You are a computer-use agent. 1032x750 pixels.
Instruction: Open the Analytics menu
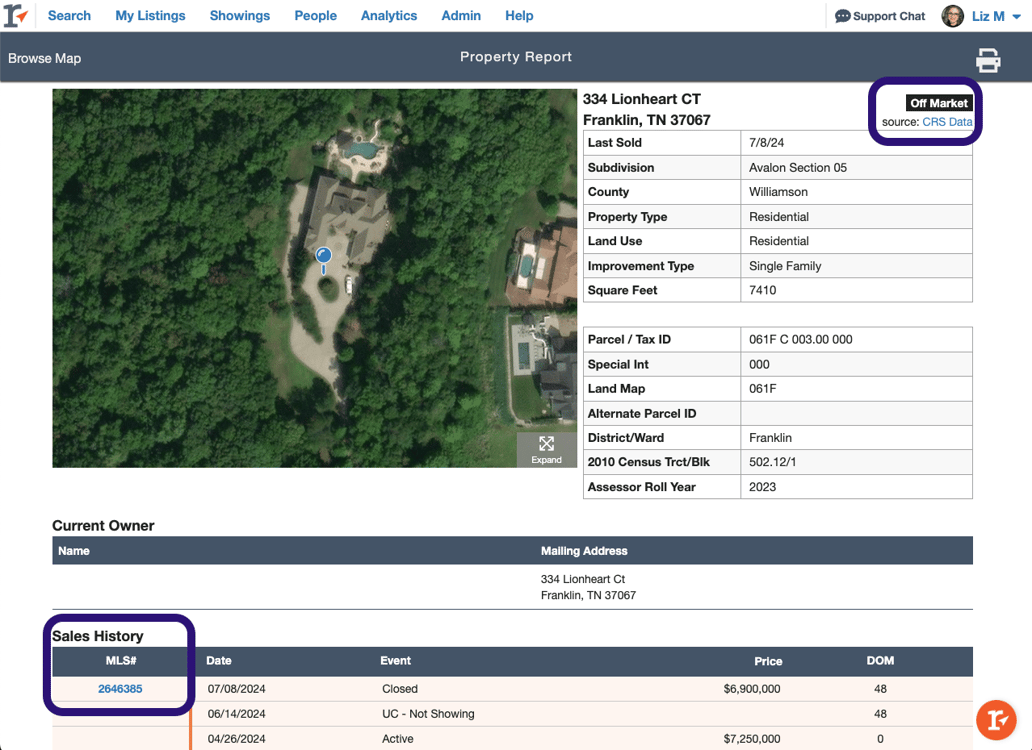(x=389, y=16)
